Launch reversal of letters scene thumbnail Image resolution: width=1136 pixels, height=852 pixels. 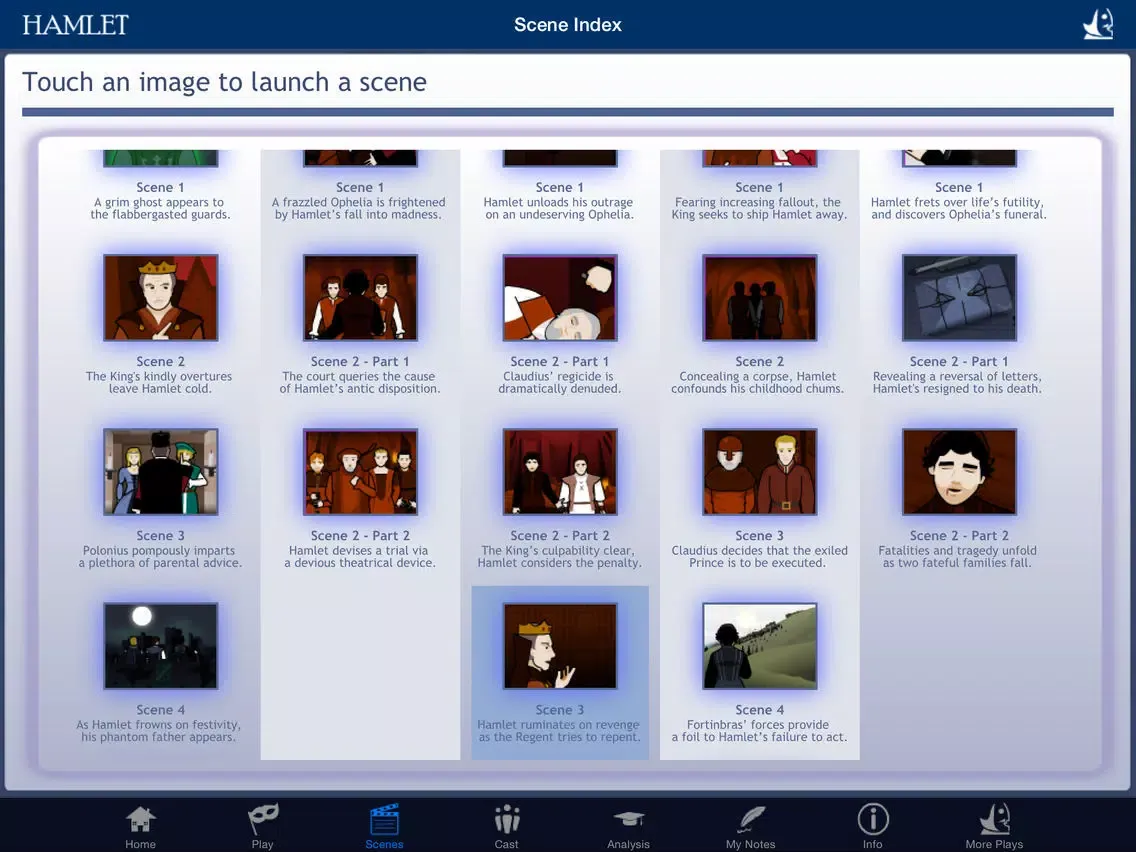pyautogui.click(x=959, y=298)
